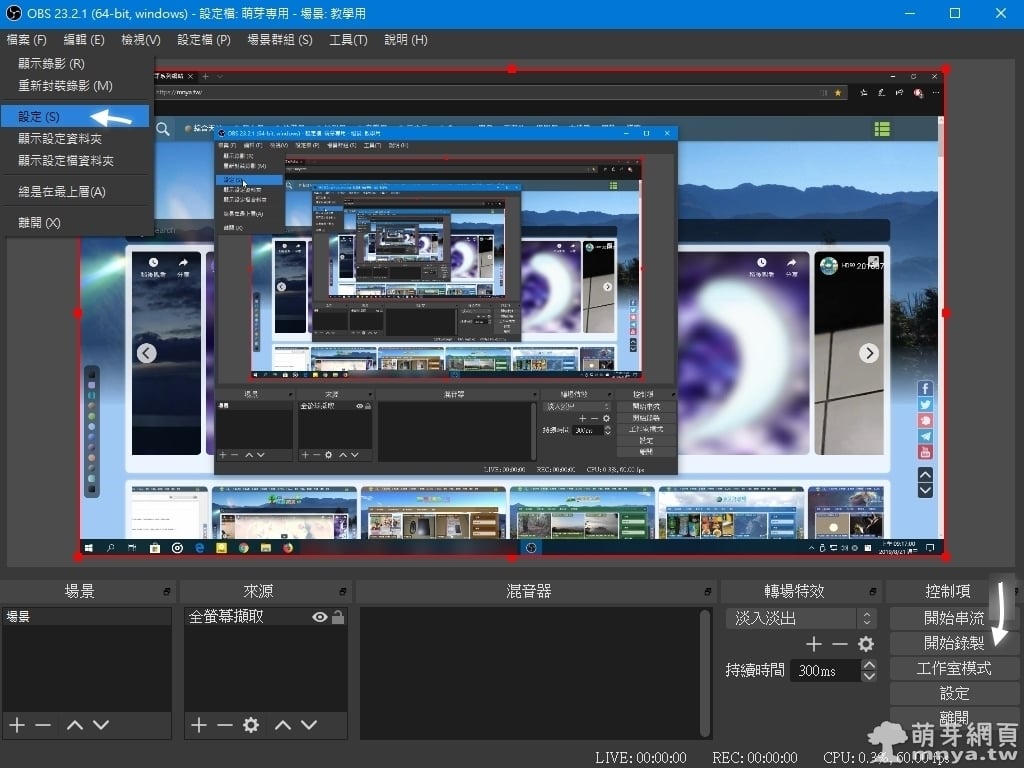Select the 場景 item in scenes list
The width and height of the screenshot is (1024, 768).
click(x=87, y=616)
